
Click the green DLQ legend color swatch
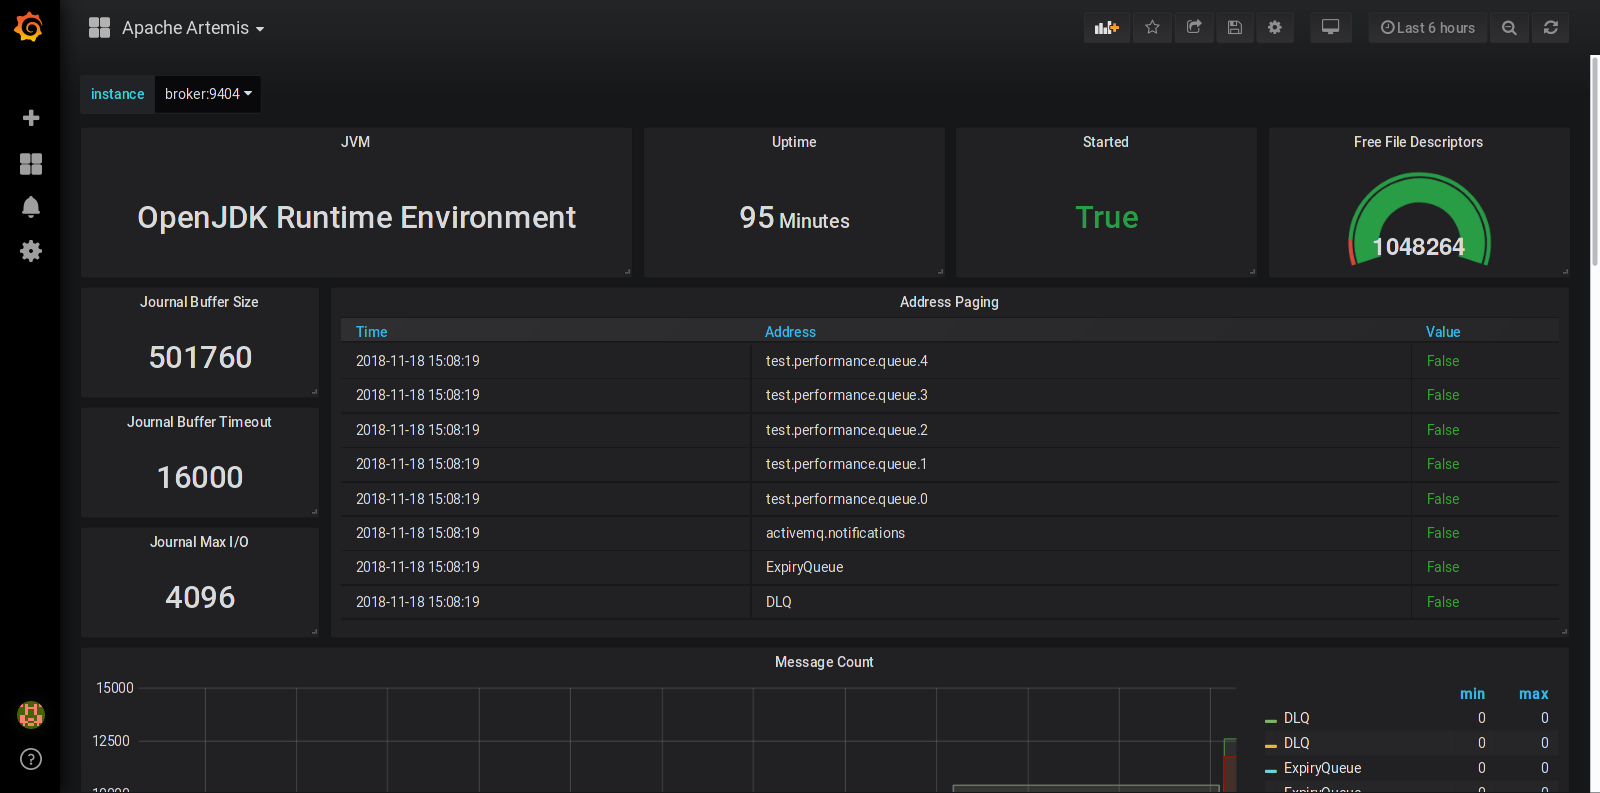point(1271,720)
